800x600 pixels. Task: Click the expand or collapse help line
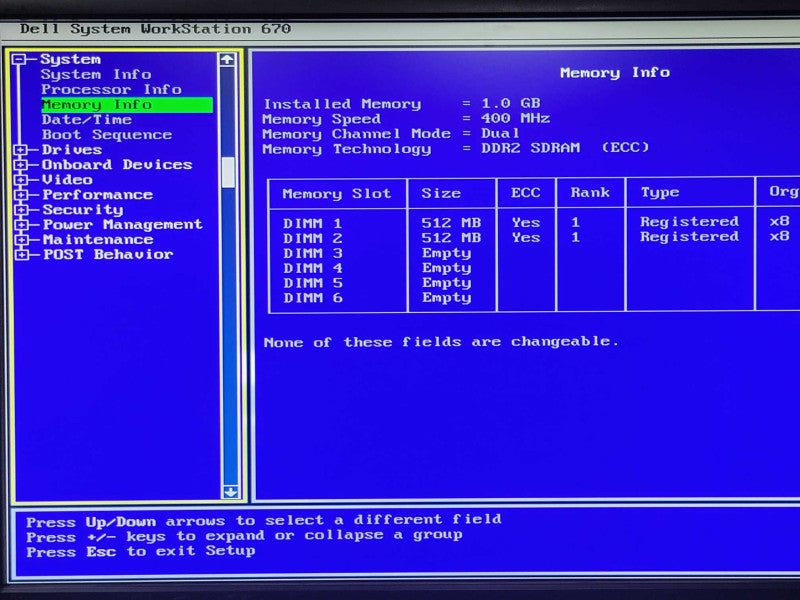[x=244, y=536]
